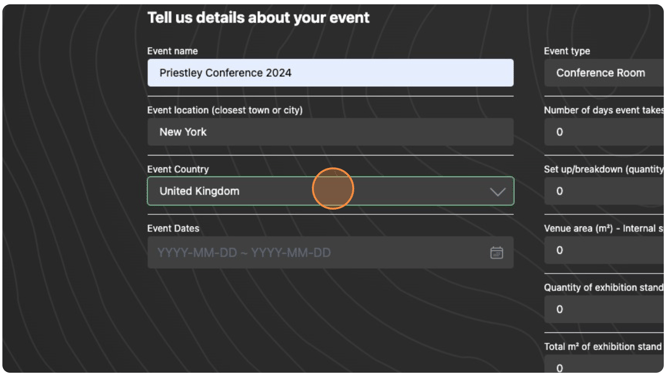670x378 pixels.
Task: Click the Venue area value field
Action: tap(604, 250)
